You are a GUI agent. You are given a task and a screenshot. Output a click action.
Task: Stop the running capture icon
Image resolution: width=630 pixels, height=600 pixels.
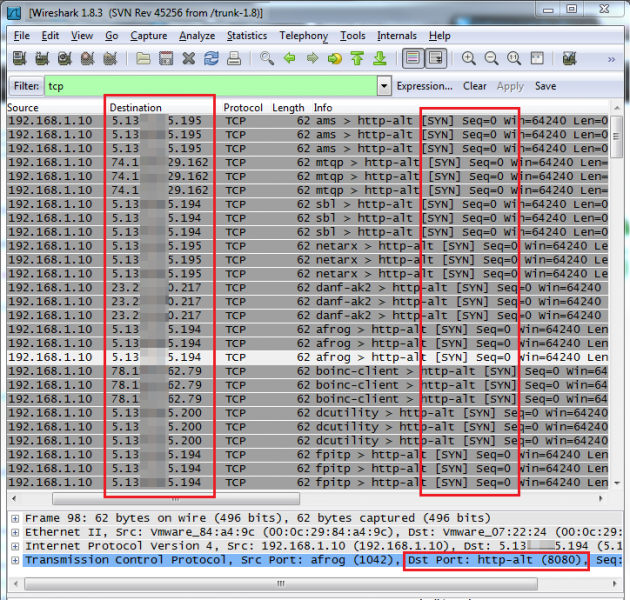(87, 59)
